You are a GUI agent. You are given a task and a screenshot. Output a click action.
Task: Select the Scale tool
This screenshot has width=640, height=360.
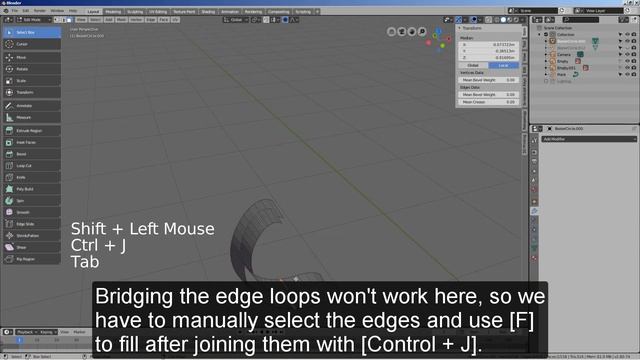pyautogui.click(x=32, y=81)
